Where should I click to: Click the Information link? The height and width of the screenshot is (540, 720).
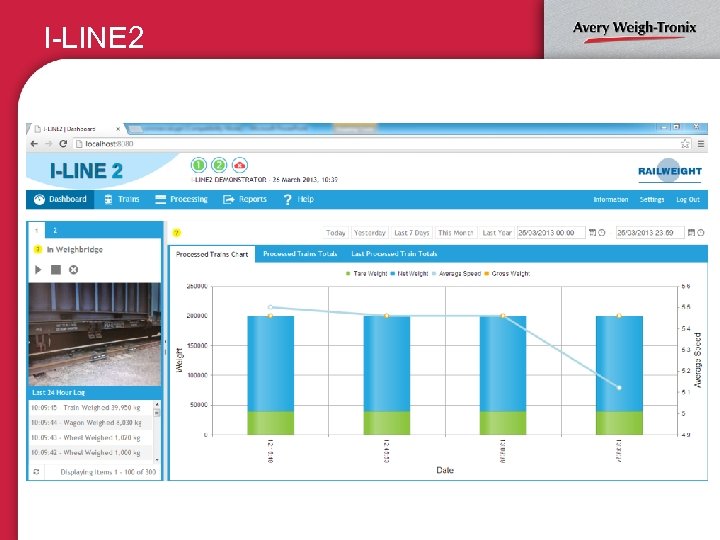pyautogui.click(x=610, y=199)
